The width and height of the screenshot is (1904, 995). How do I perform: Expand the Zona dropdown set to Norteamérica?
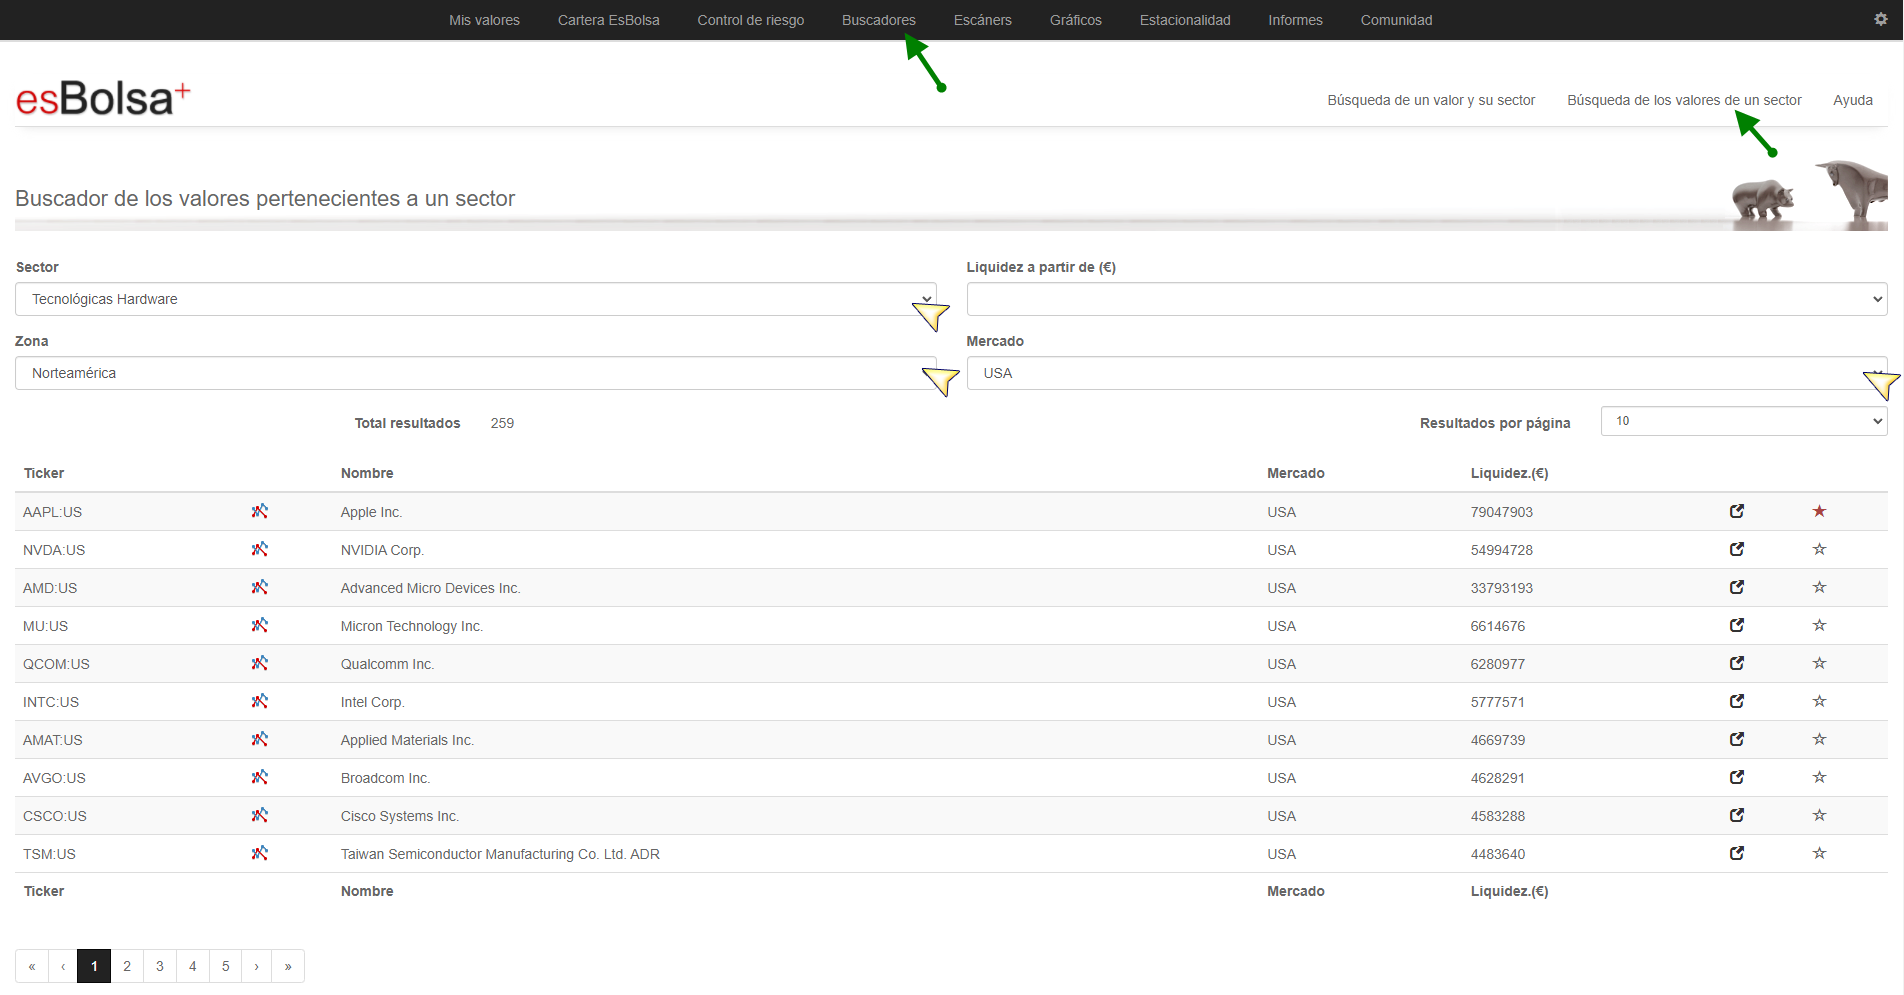point(475,373)
